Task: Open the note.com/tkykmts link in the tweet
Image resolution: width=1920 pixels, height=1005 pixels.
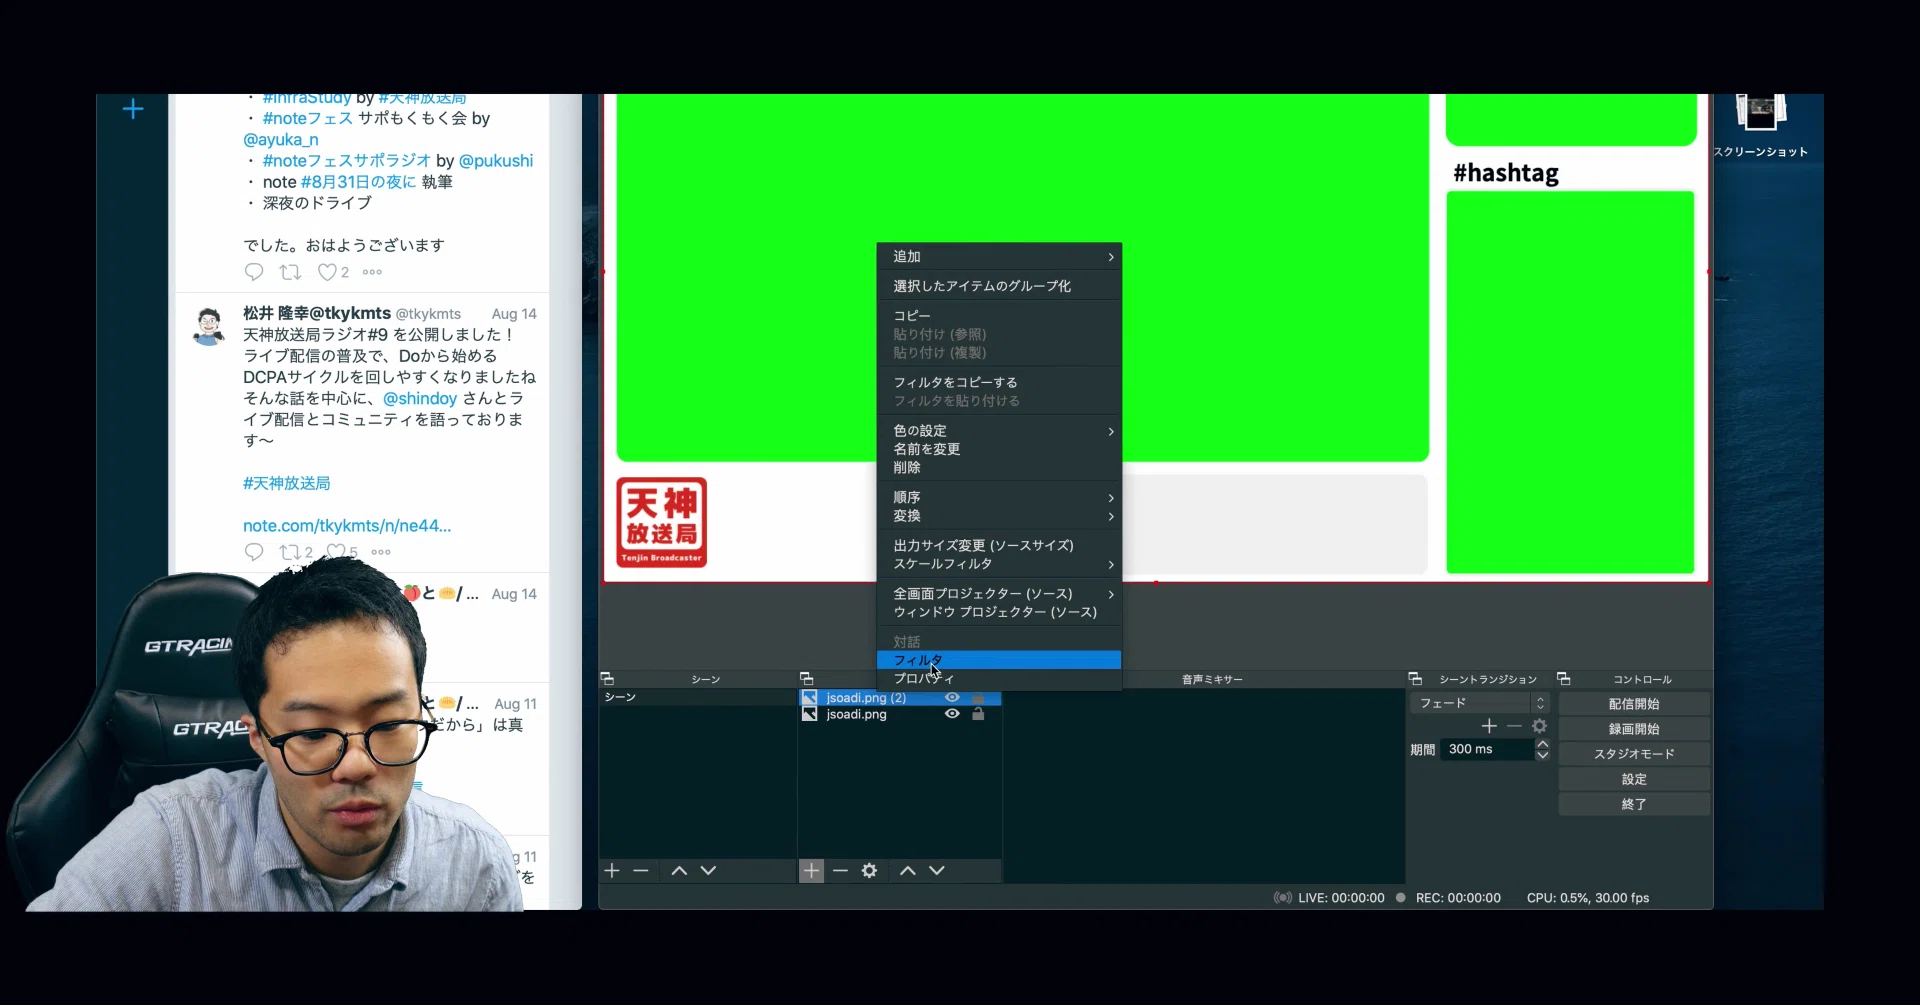Action: point(347,526)
